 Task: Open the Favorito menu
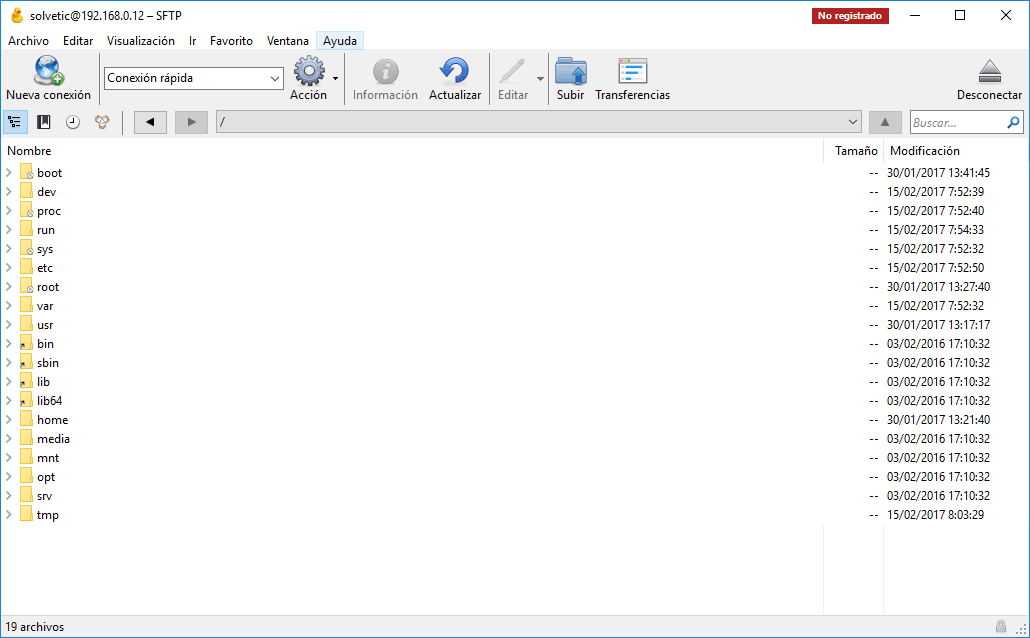tap(231, 41)
